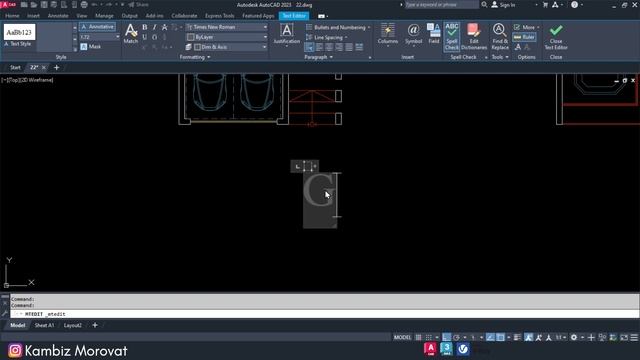The image size is (640, 360).
Task: Click the text Mask button
Action: pos(91,47)
